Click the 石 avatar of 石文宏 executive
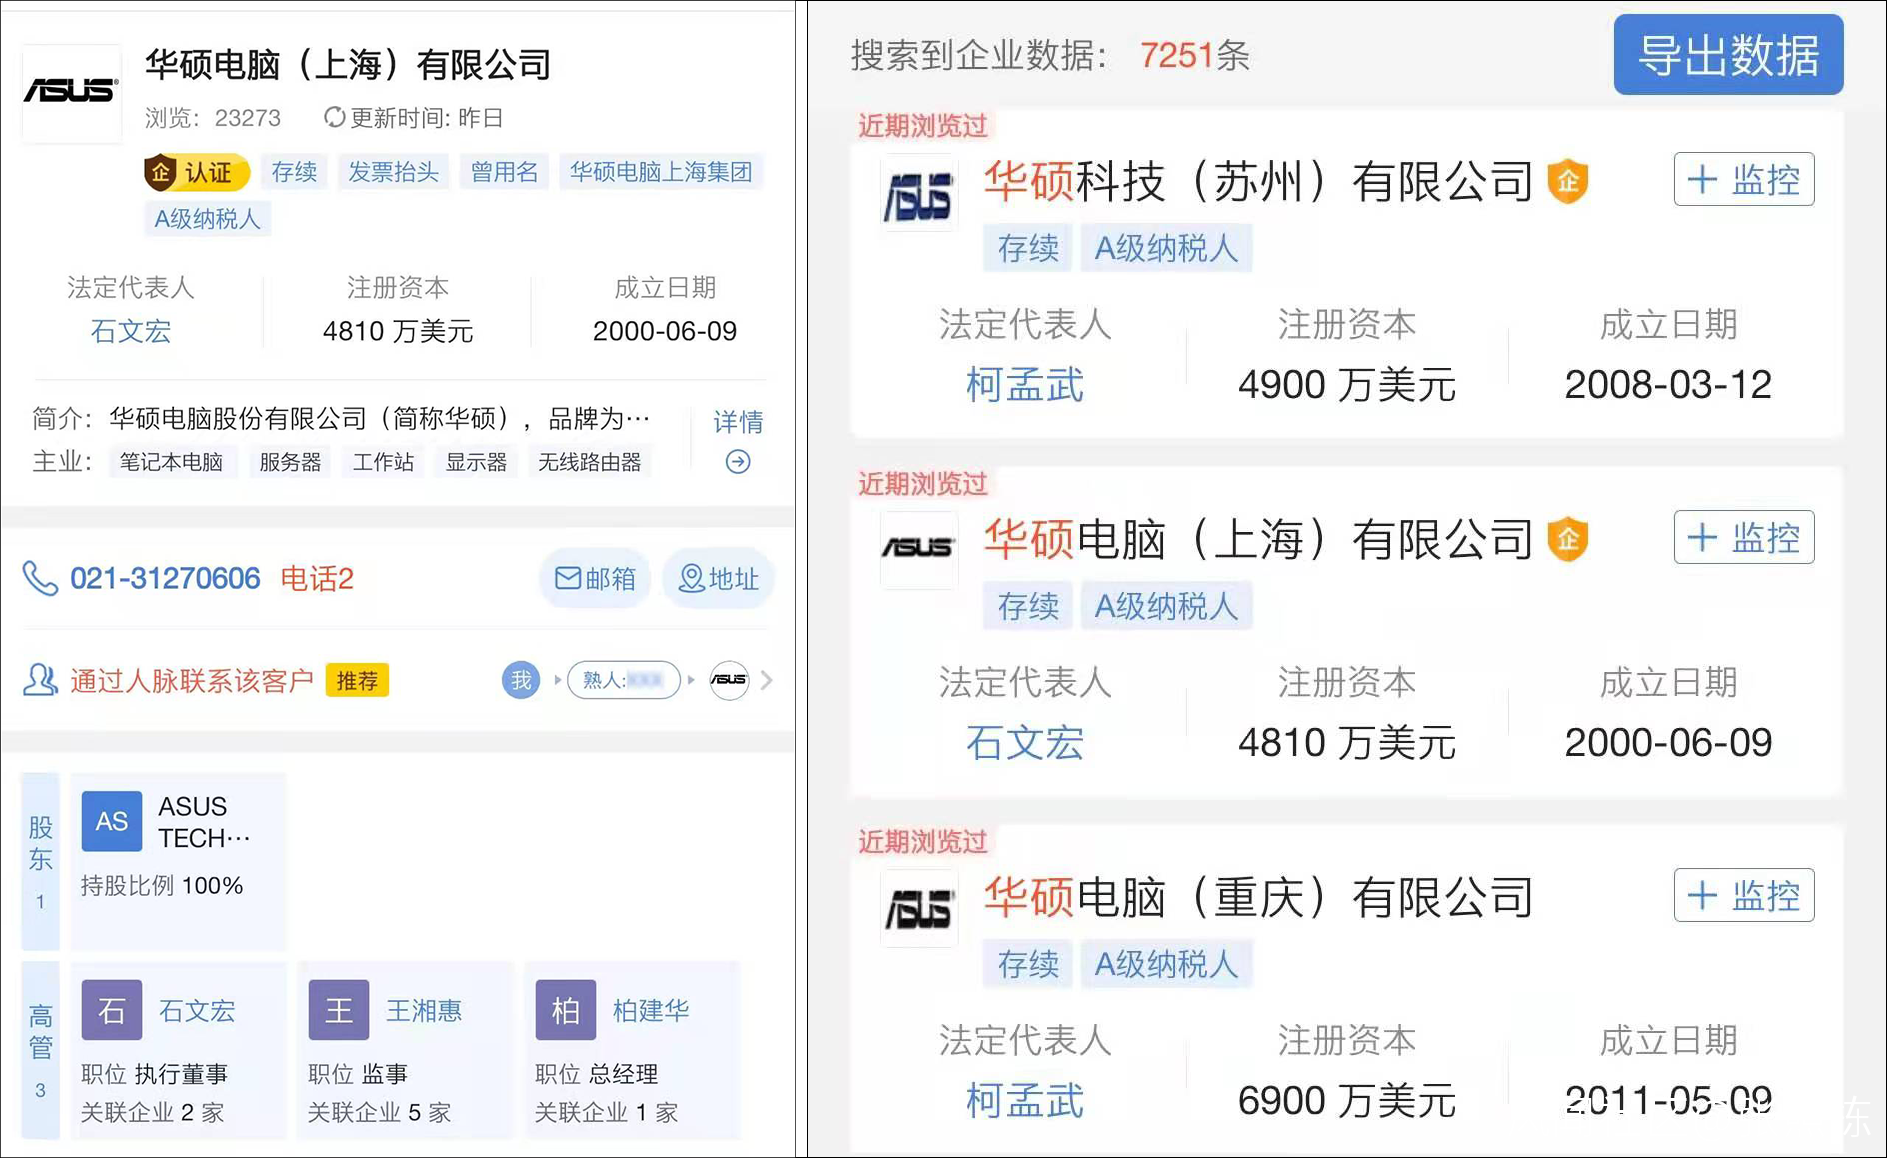The height and width of the screenshot is (1158, 1887). tap(111, 1010)
